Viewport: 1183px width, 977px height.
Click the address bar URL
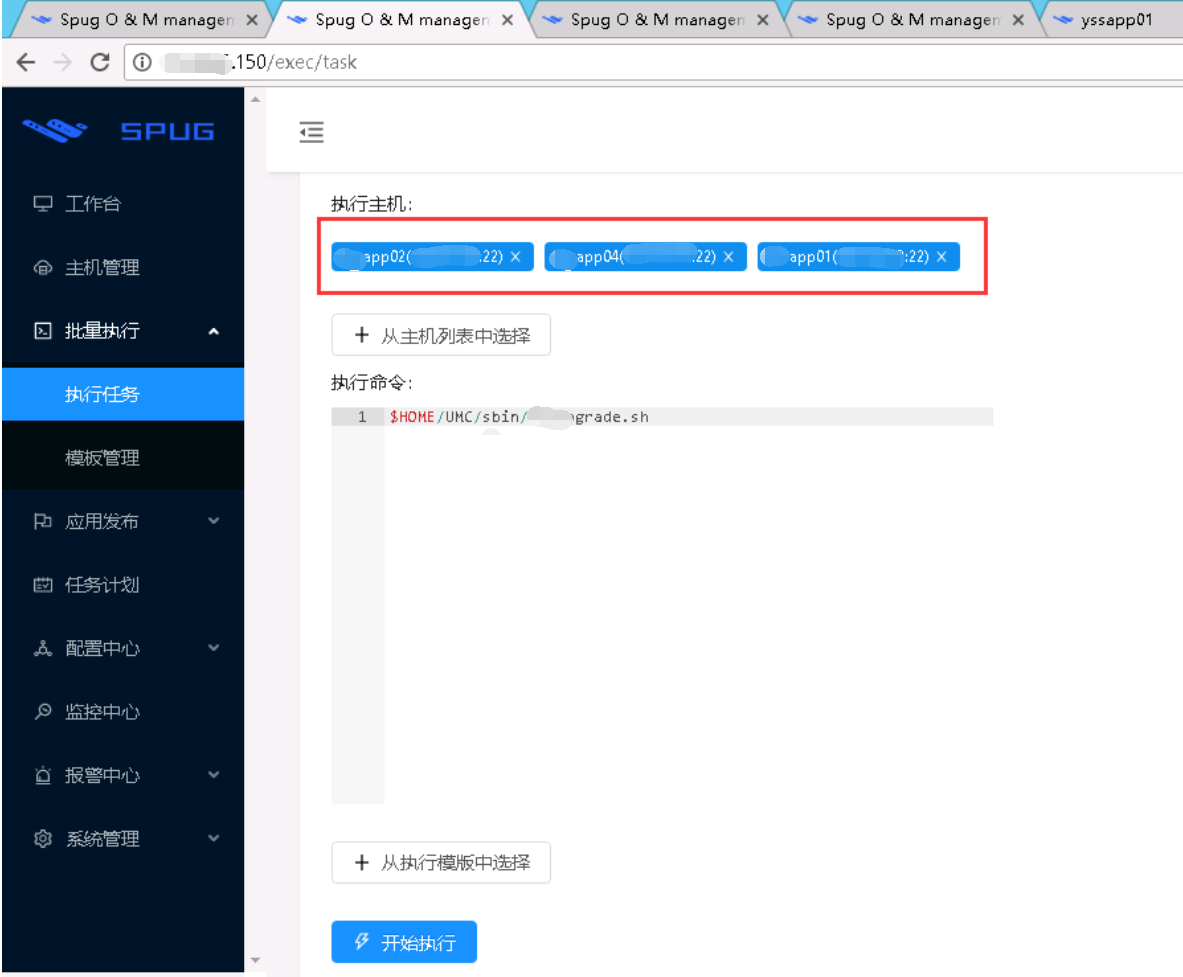coord(260,62)
